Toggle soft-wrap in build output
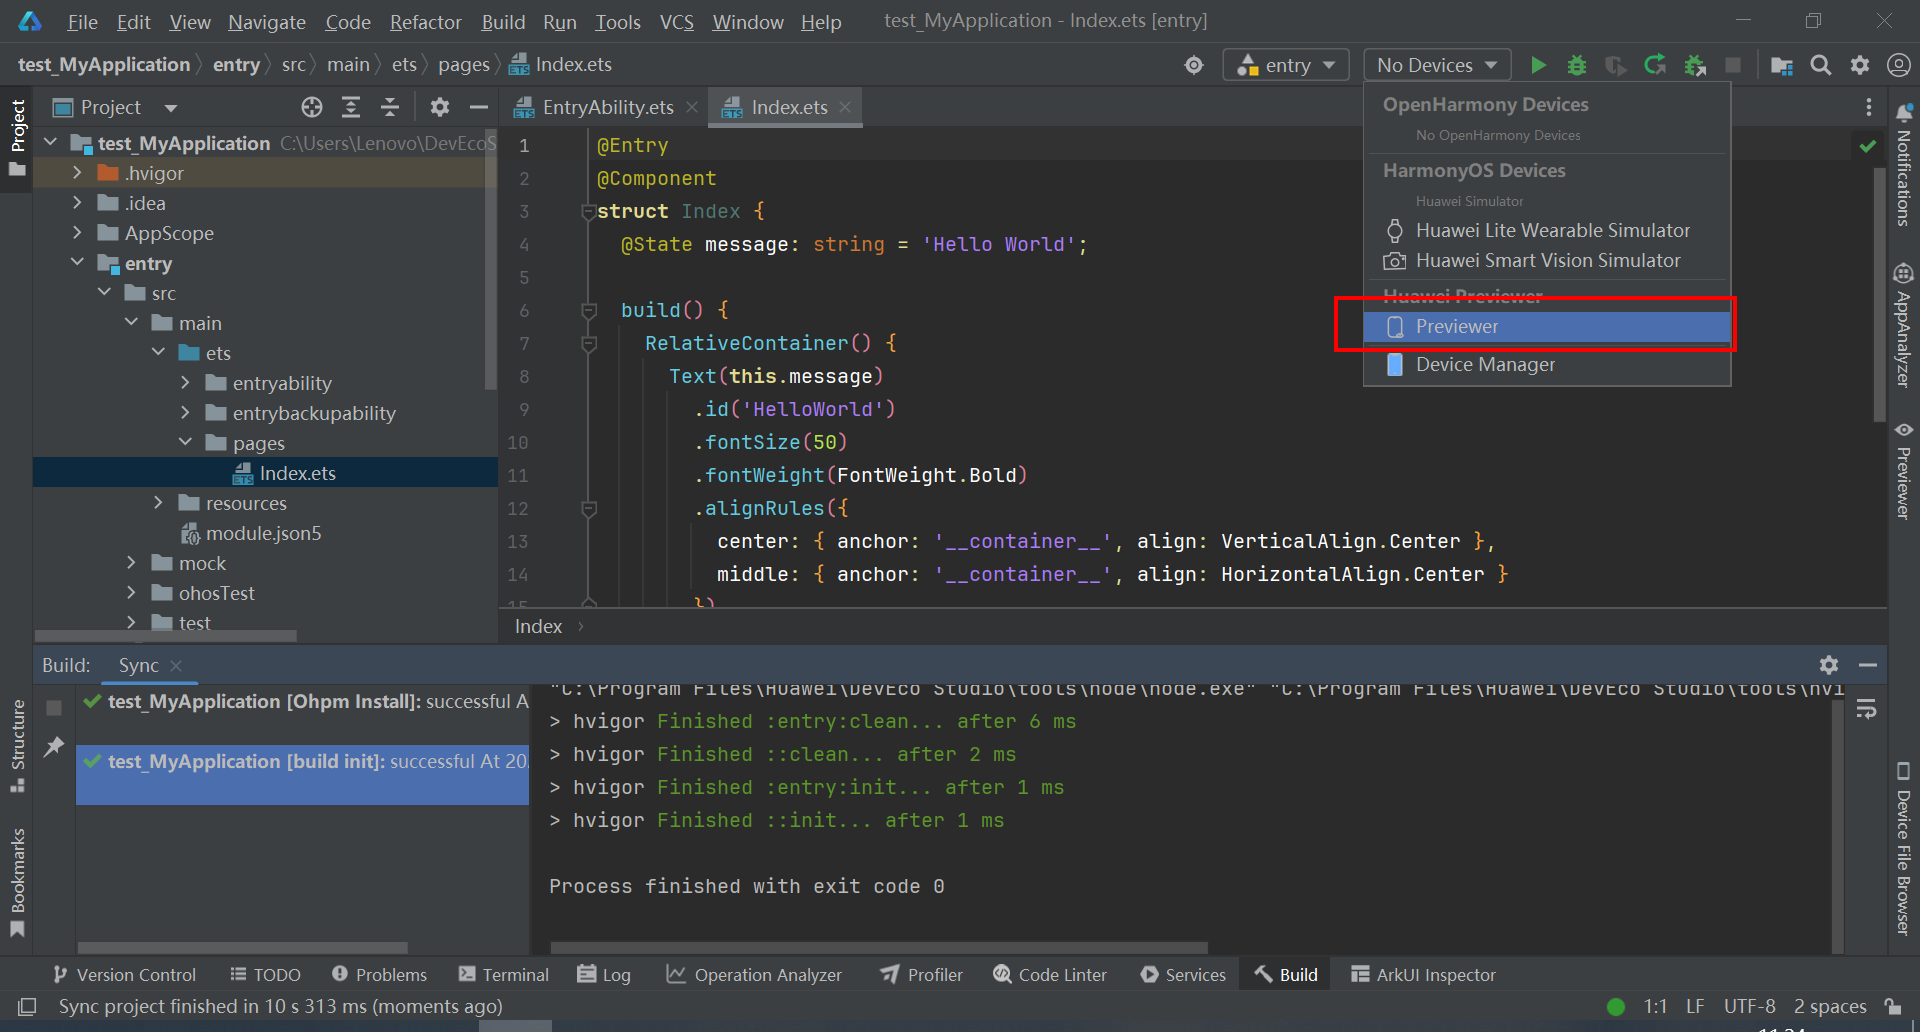1920x1032 pixels. (1866, 710)
